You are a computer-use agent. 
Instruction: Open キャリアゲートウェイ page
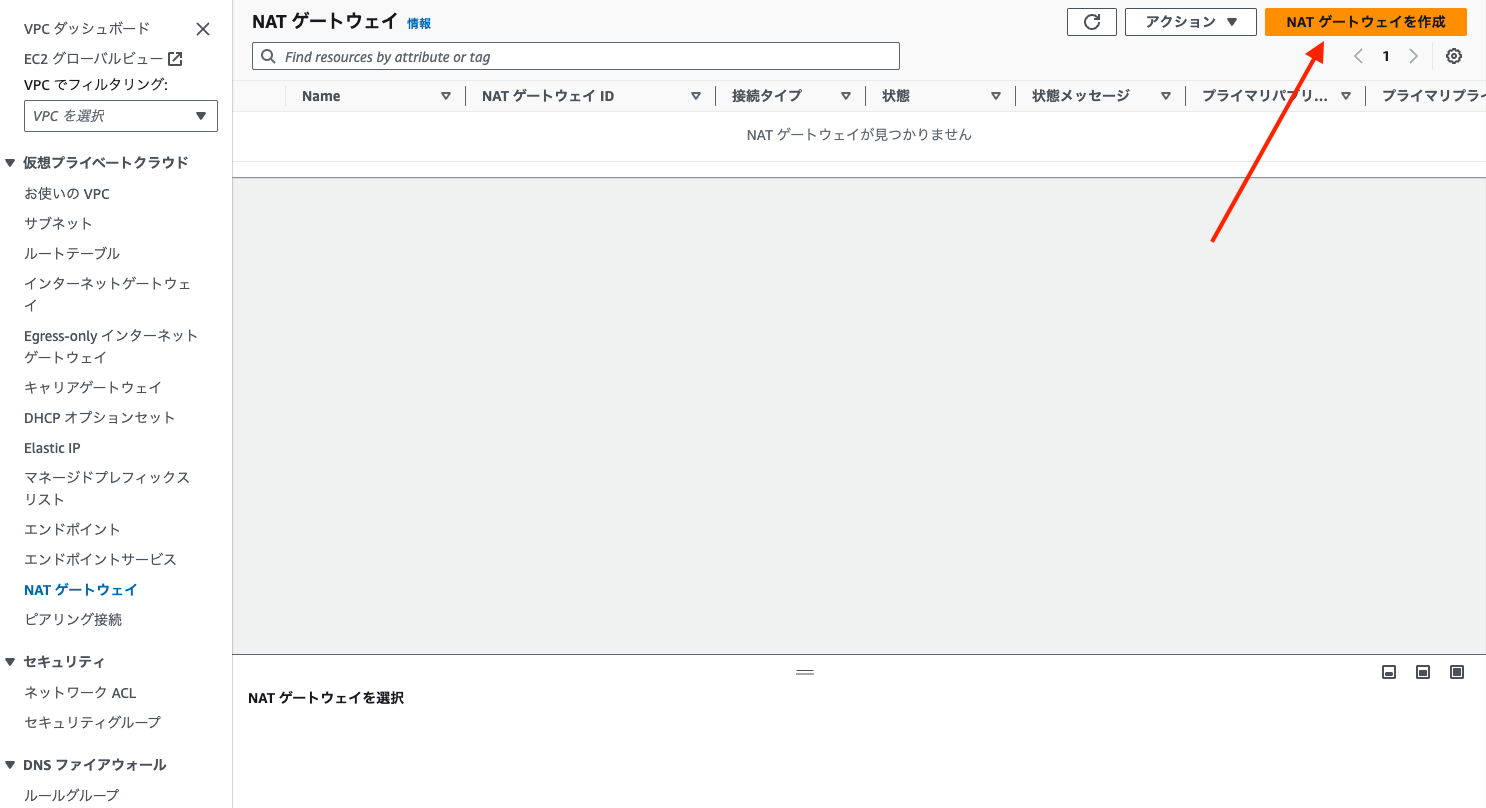click(x=93, y=387)
